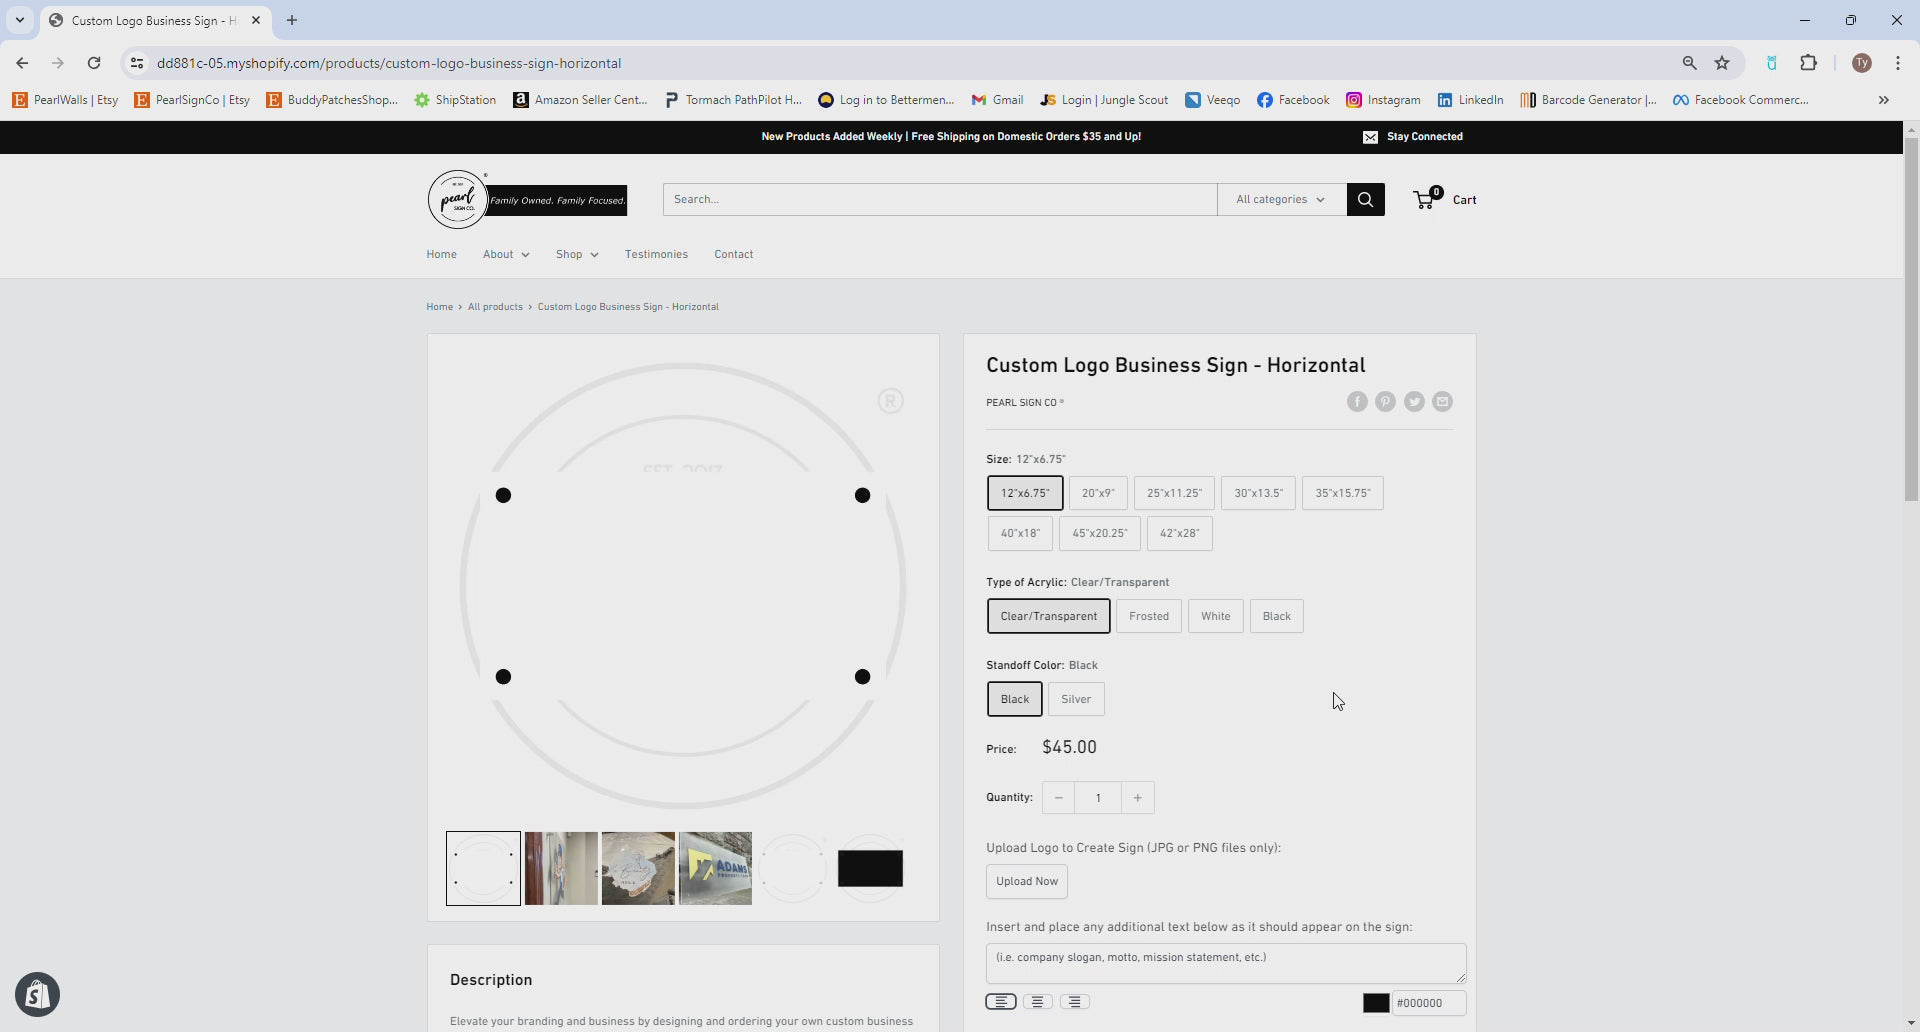
Task: Center-align the sign text
Action: 1037,1002
